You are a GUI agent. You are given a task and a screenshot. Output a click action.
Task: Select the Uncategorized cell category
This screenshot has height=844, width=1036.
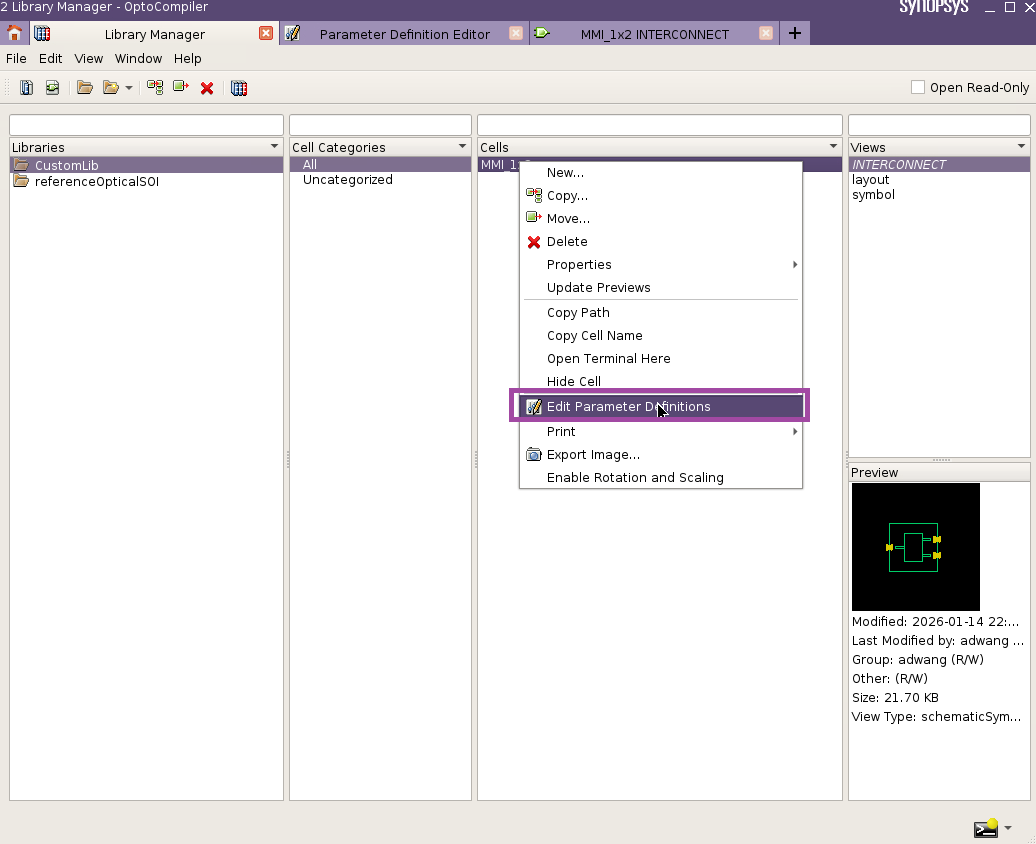tap(380, 180)
